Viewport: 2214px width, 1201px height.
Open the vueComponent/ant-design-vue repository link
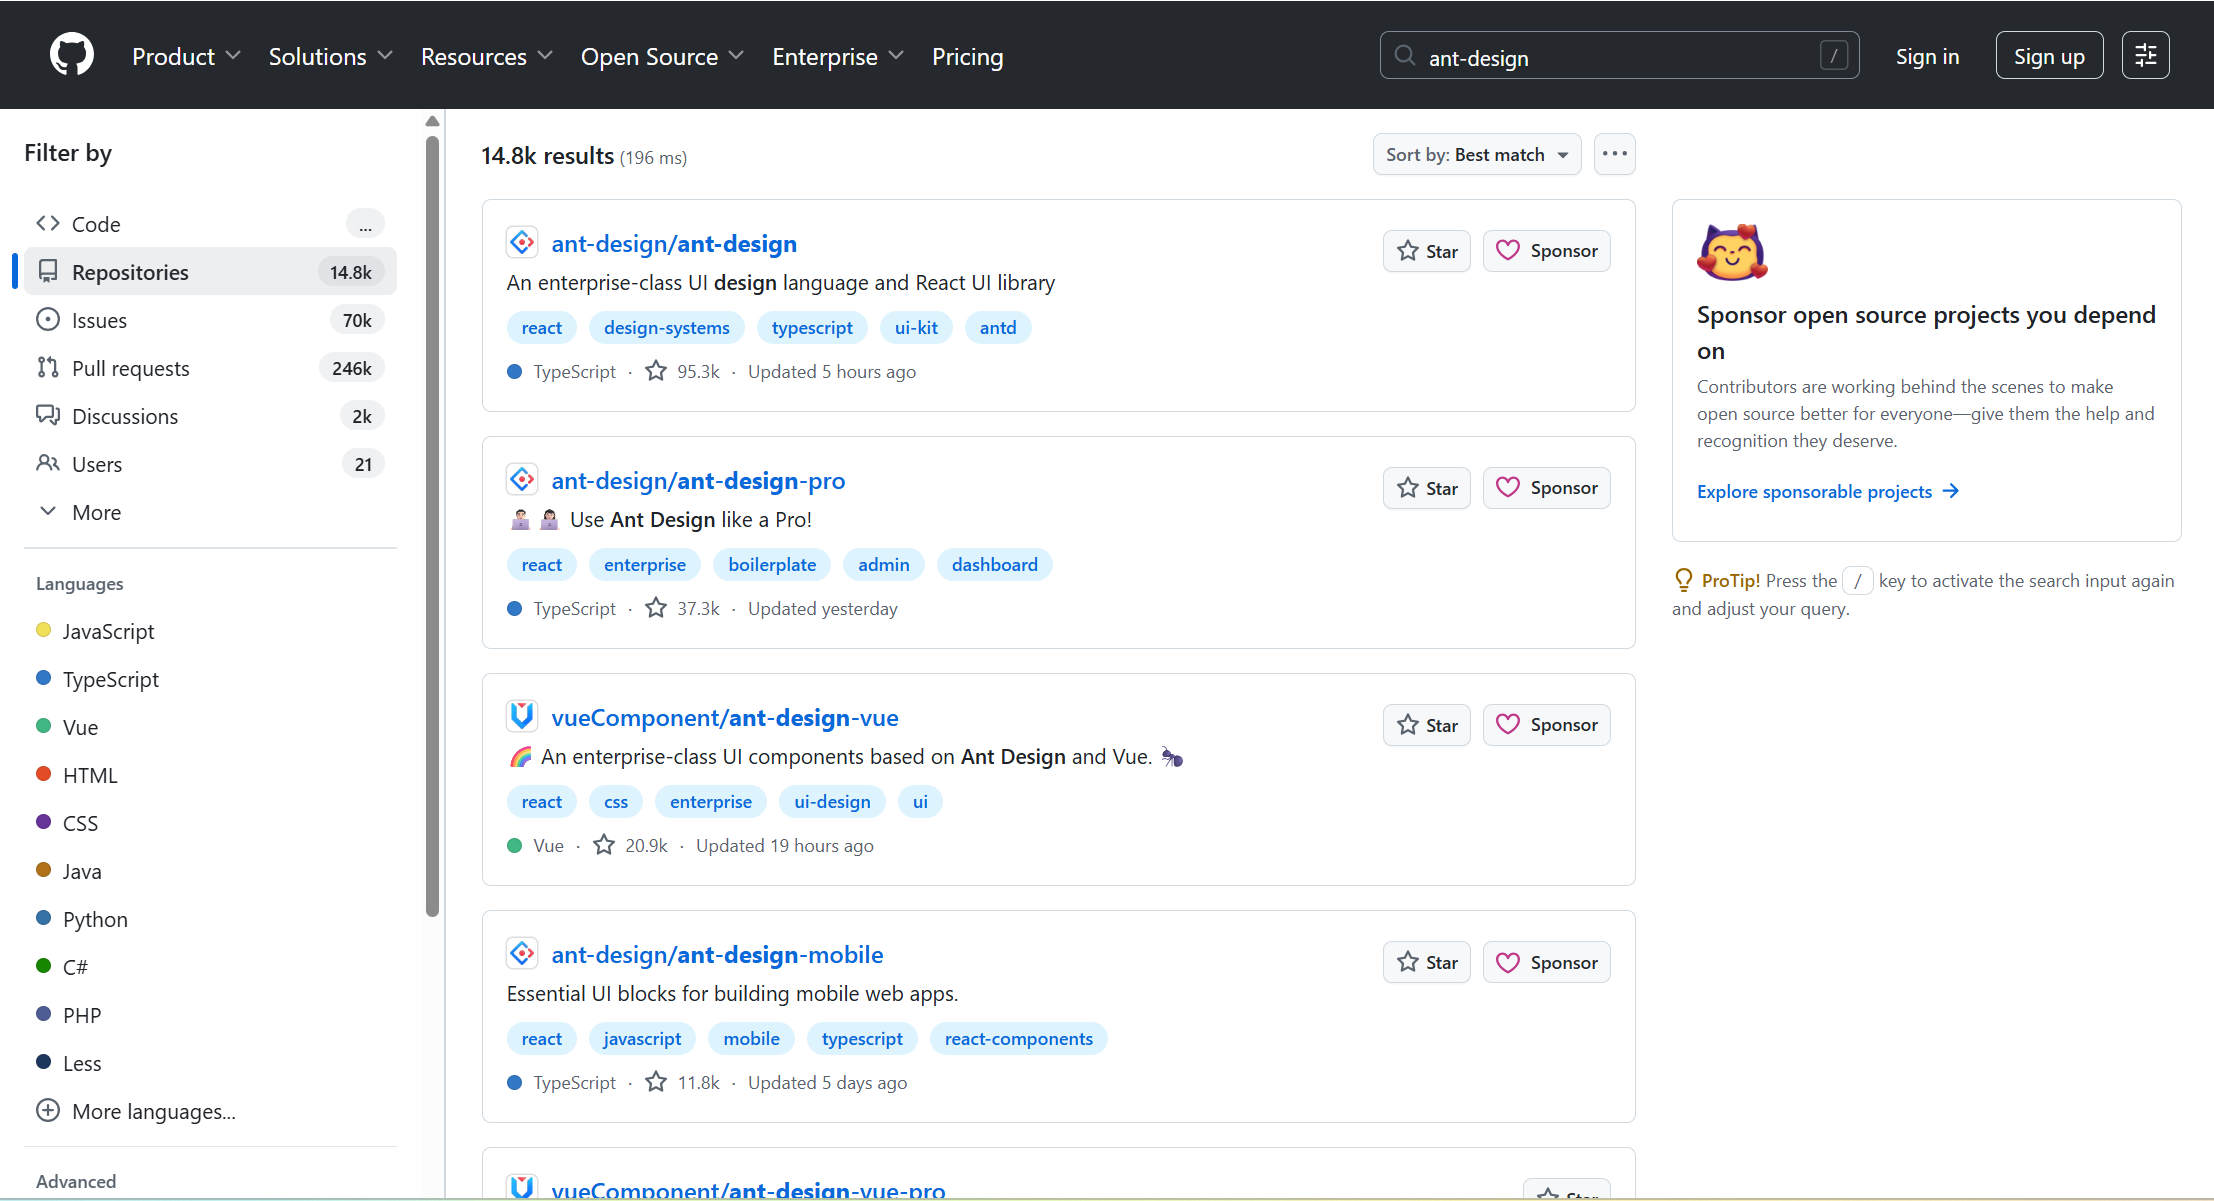pos(725,717)
